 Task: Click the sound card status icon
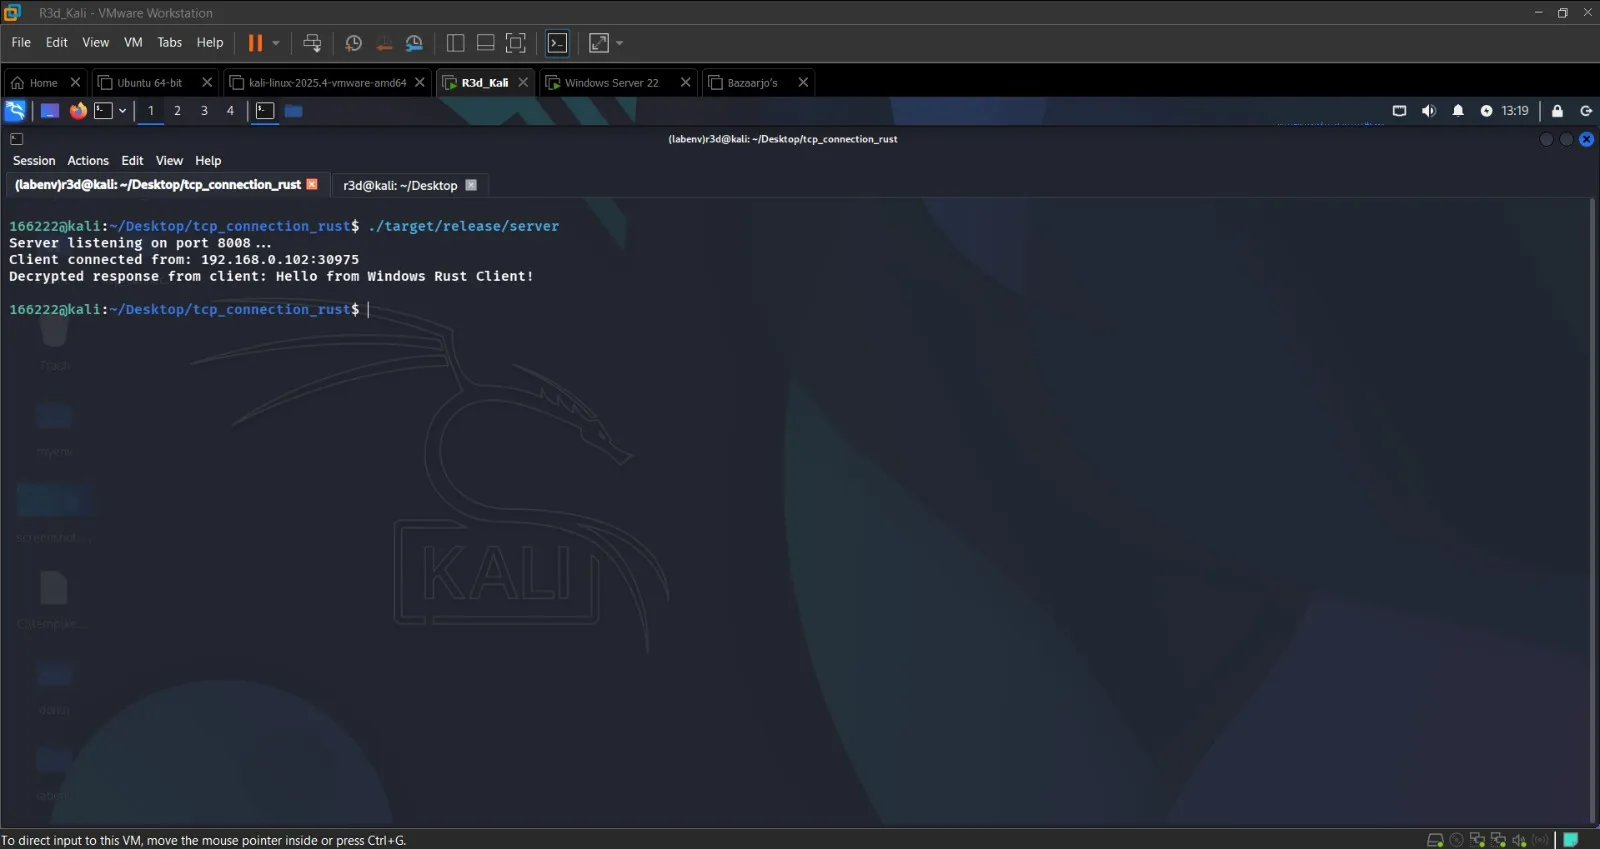tap(1519, 840)
